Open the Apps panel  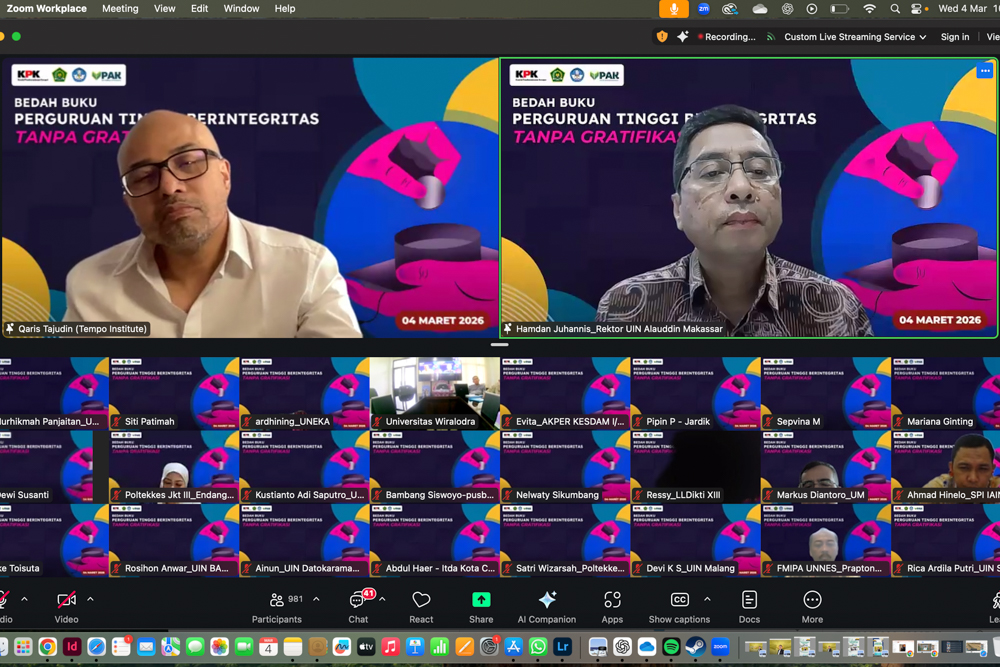tap(612, 606)
